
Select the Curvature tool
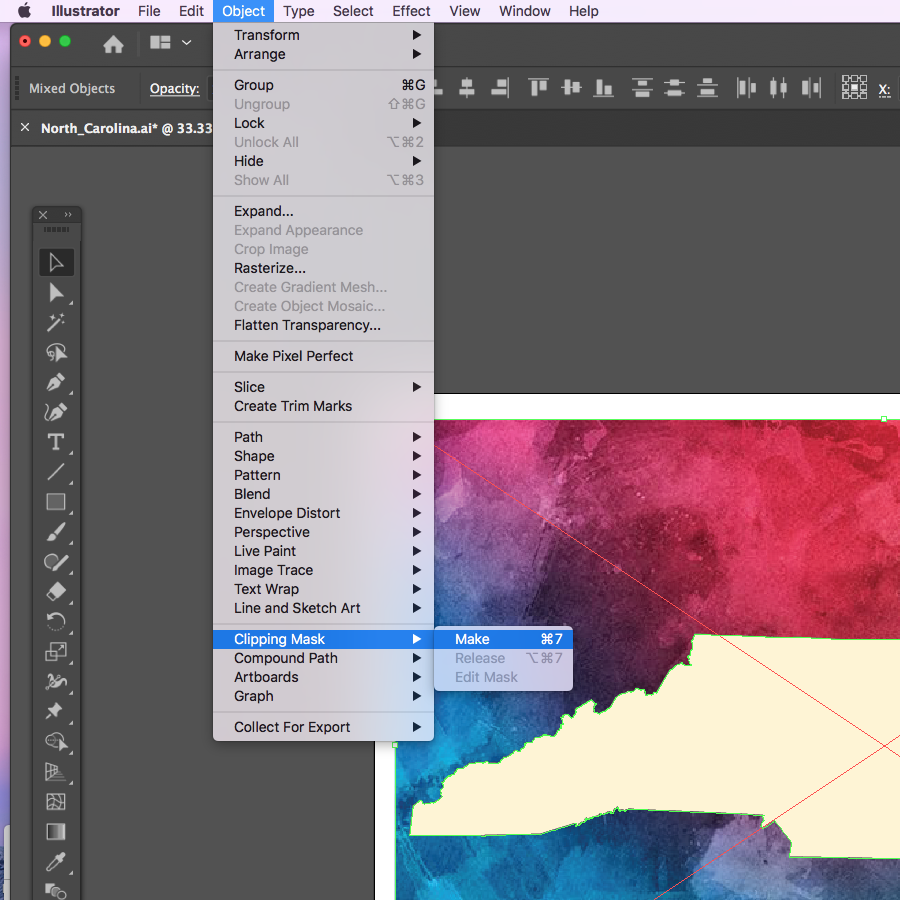pyautogui.click(x=56, y=412)
